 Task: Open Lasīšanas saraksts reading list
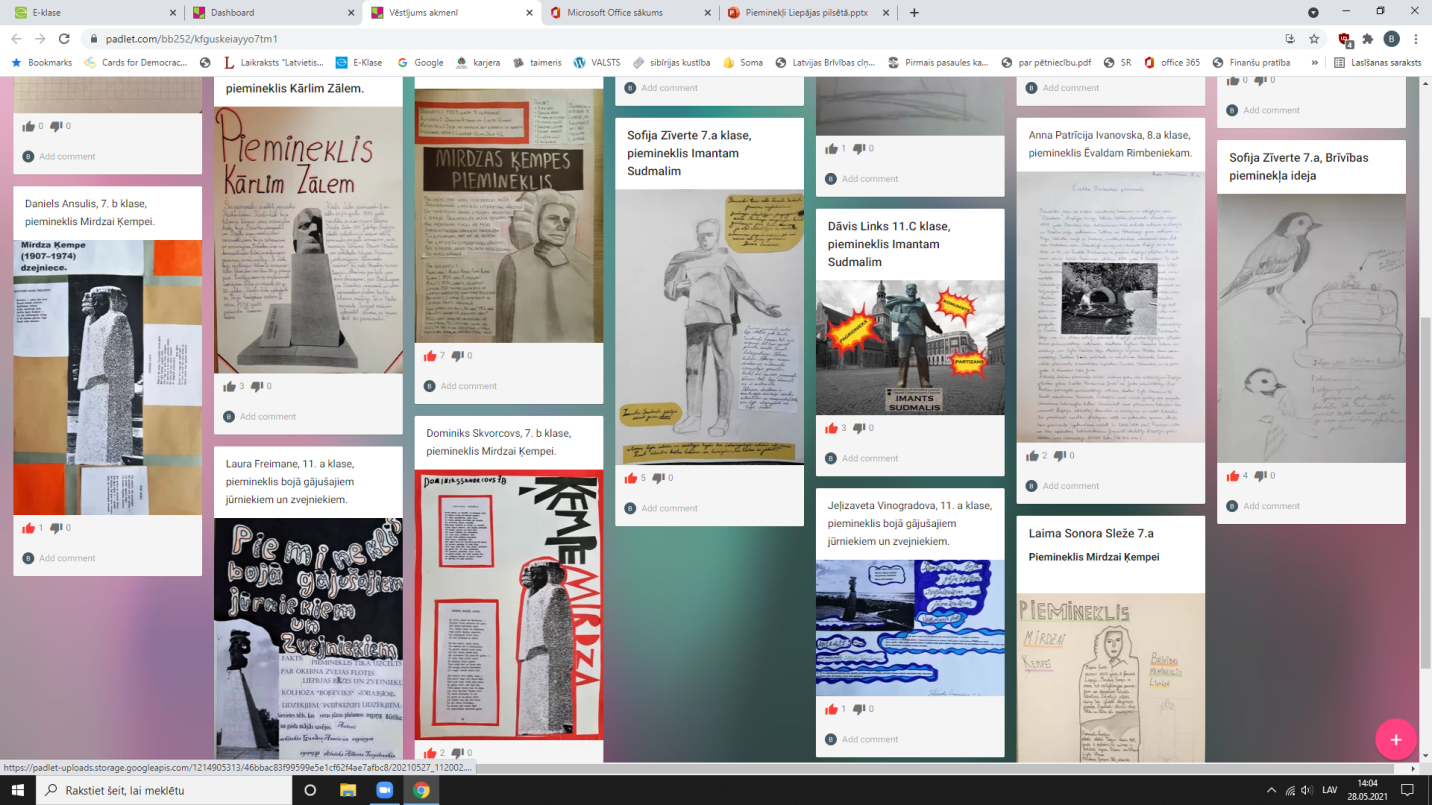click(1378, 62)
